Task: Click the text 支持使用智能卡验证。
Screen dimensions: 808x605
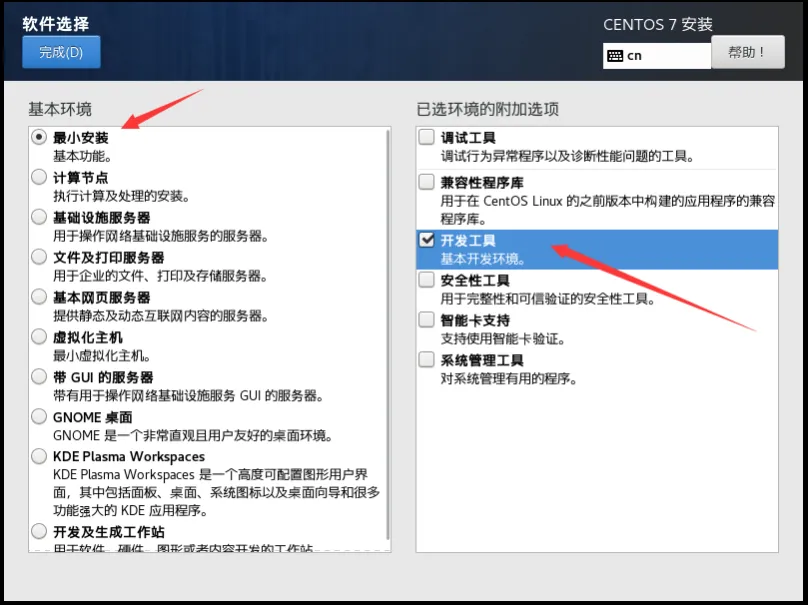Action: 503,339
